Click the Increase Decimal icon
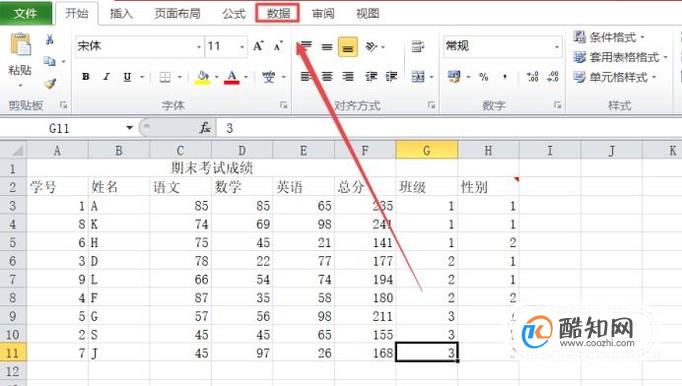This screenshot has width=682, height=386. click(532, 77)
